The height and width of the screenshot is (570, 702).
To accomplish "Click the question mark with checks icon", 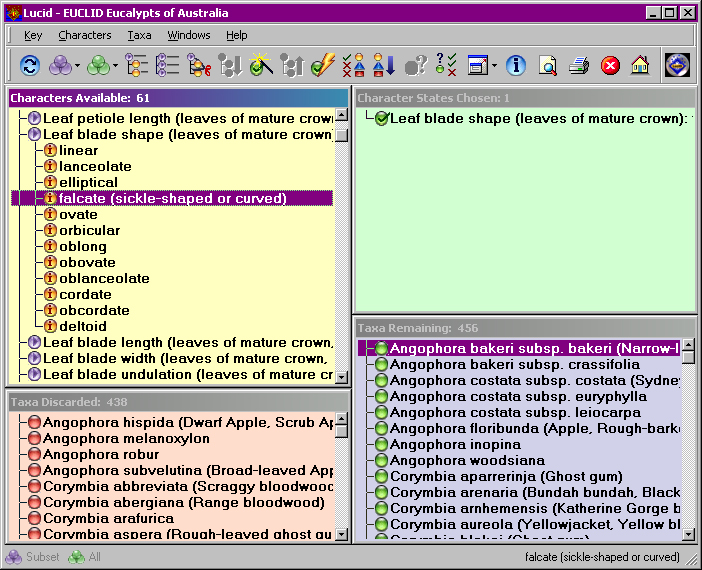I will (x=446, y=65).
